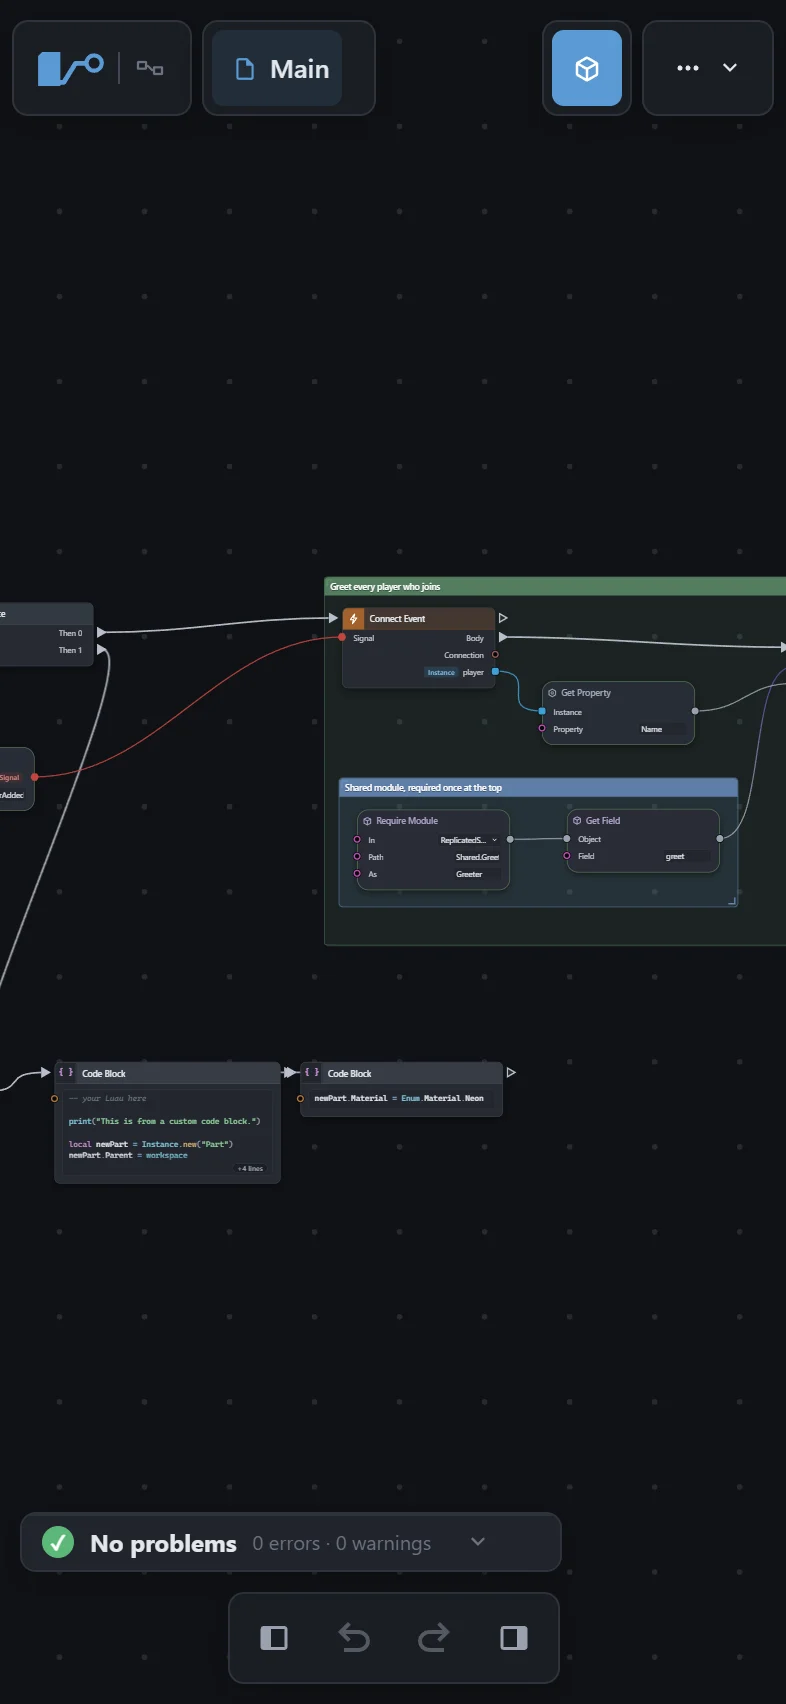Select the first Code Block header with print code

pyautogui.click(x=167, y=1073)
